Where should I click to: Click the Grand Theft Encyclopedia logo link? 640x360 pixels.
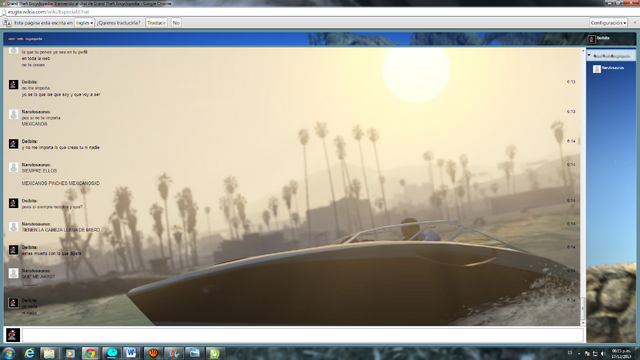[x=24, y=39]
